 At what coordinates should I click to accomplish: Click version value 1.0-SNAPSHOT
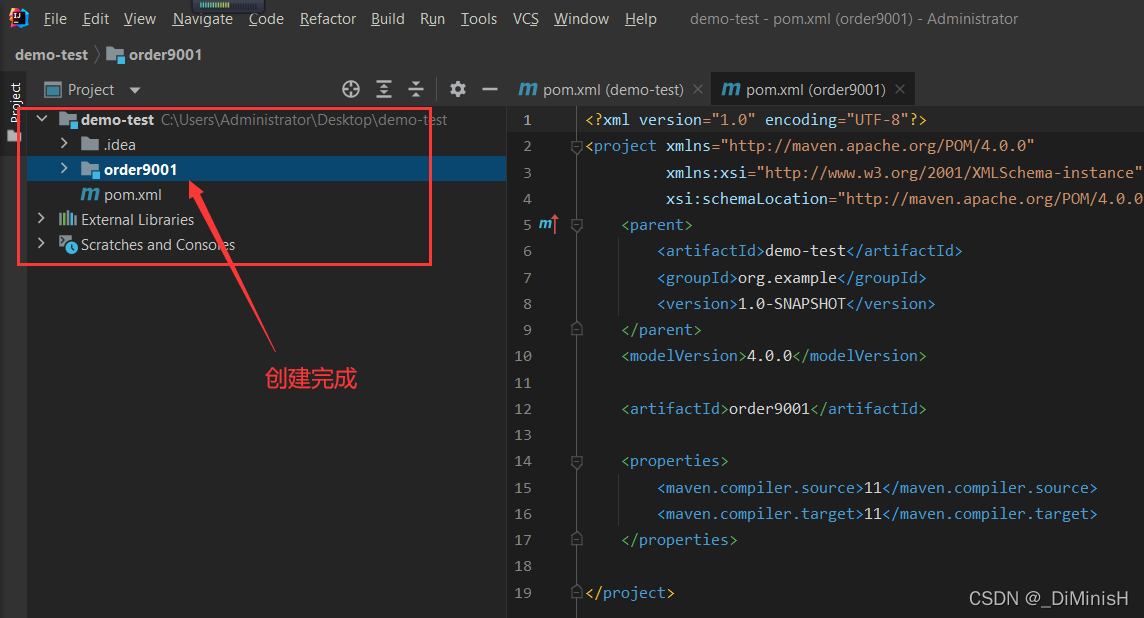tap(792, 304)
